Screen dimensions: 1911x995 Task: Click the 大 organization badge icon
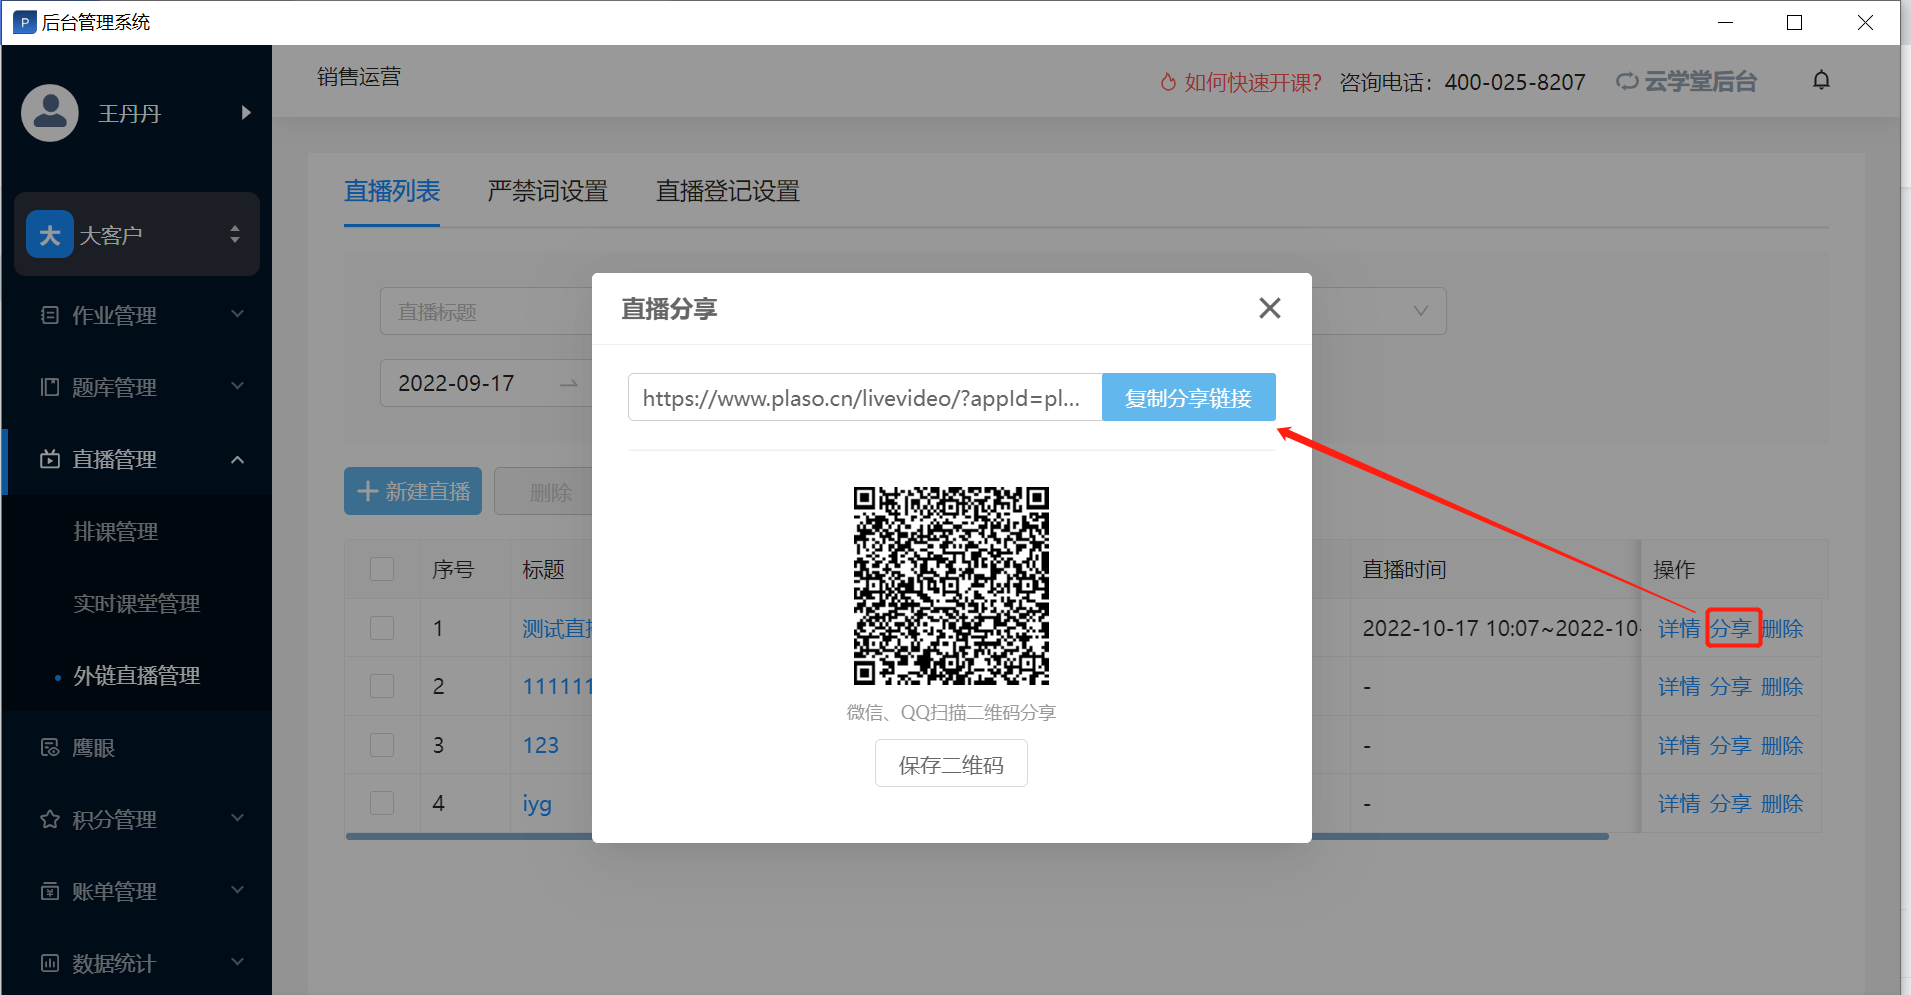pos(50,234)
